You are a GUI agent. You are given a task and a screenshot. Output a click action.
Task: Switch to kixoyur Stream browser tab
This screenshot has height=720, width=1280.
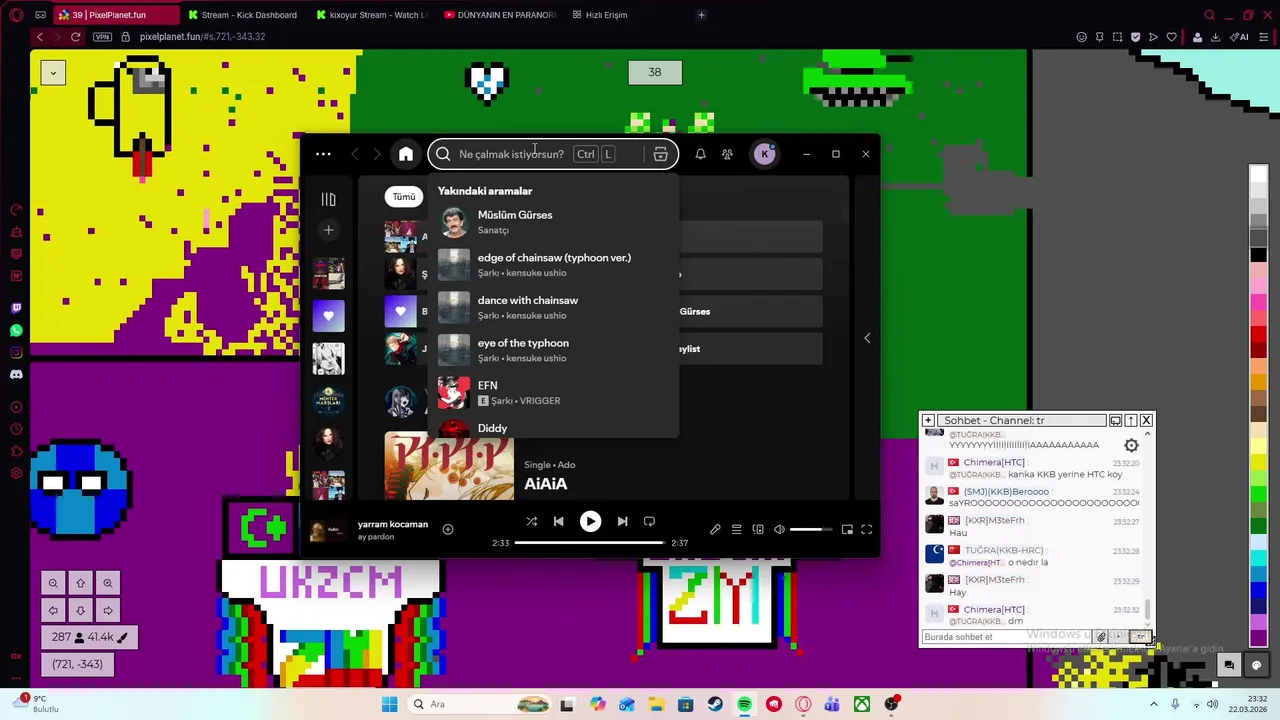(373, 15)
